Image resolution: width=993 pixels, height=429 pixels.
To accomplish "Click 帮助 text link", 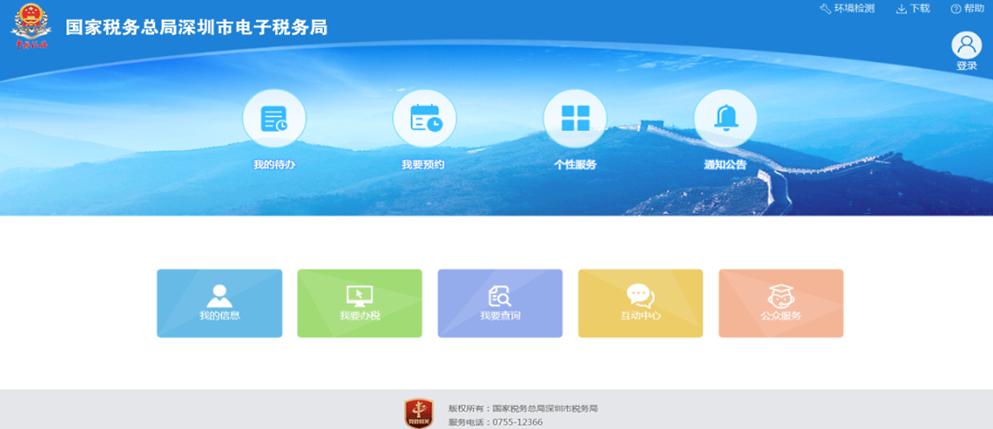I will (x=974, y=9).
